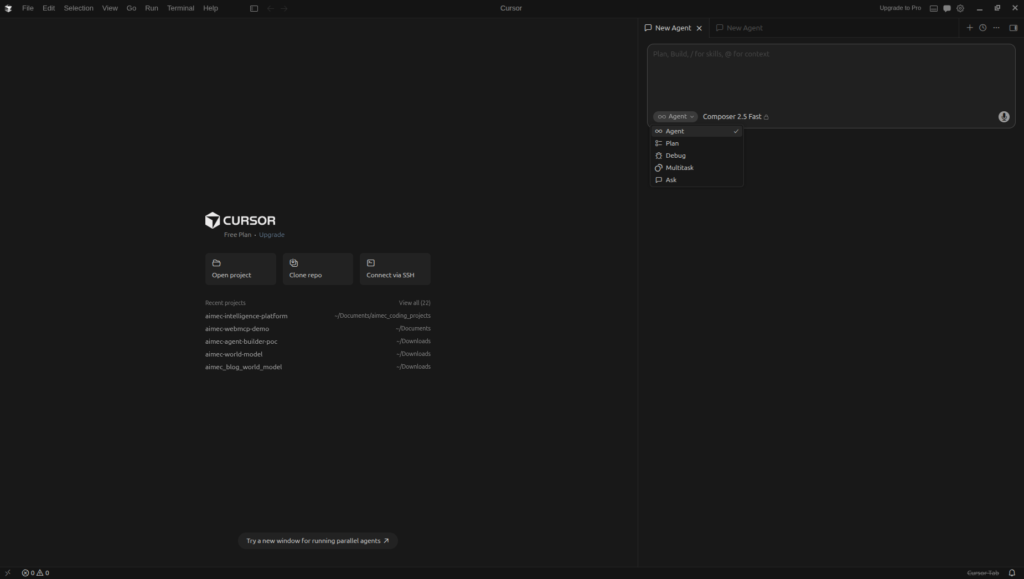Click the Open project button
This screenshot has height=579, width=1024.
[241, 269]
